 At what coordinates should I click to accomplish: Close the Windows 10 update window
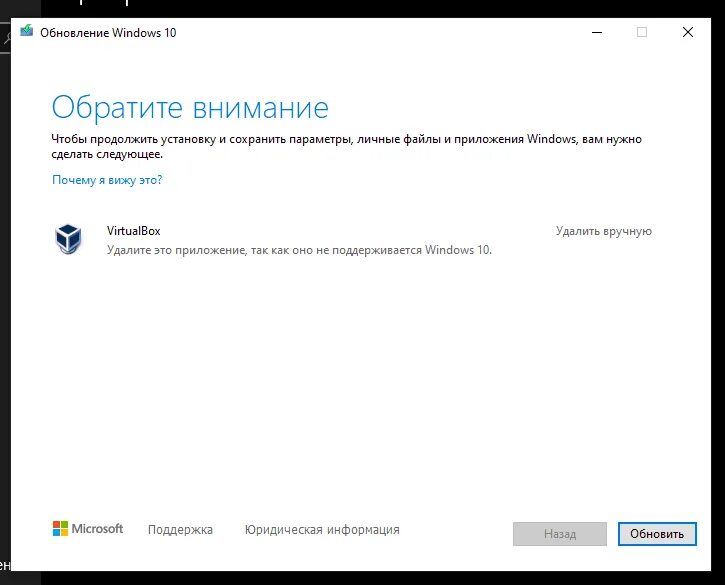(x=688, y=32)
